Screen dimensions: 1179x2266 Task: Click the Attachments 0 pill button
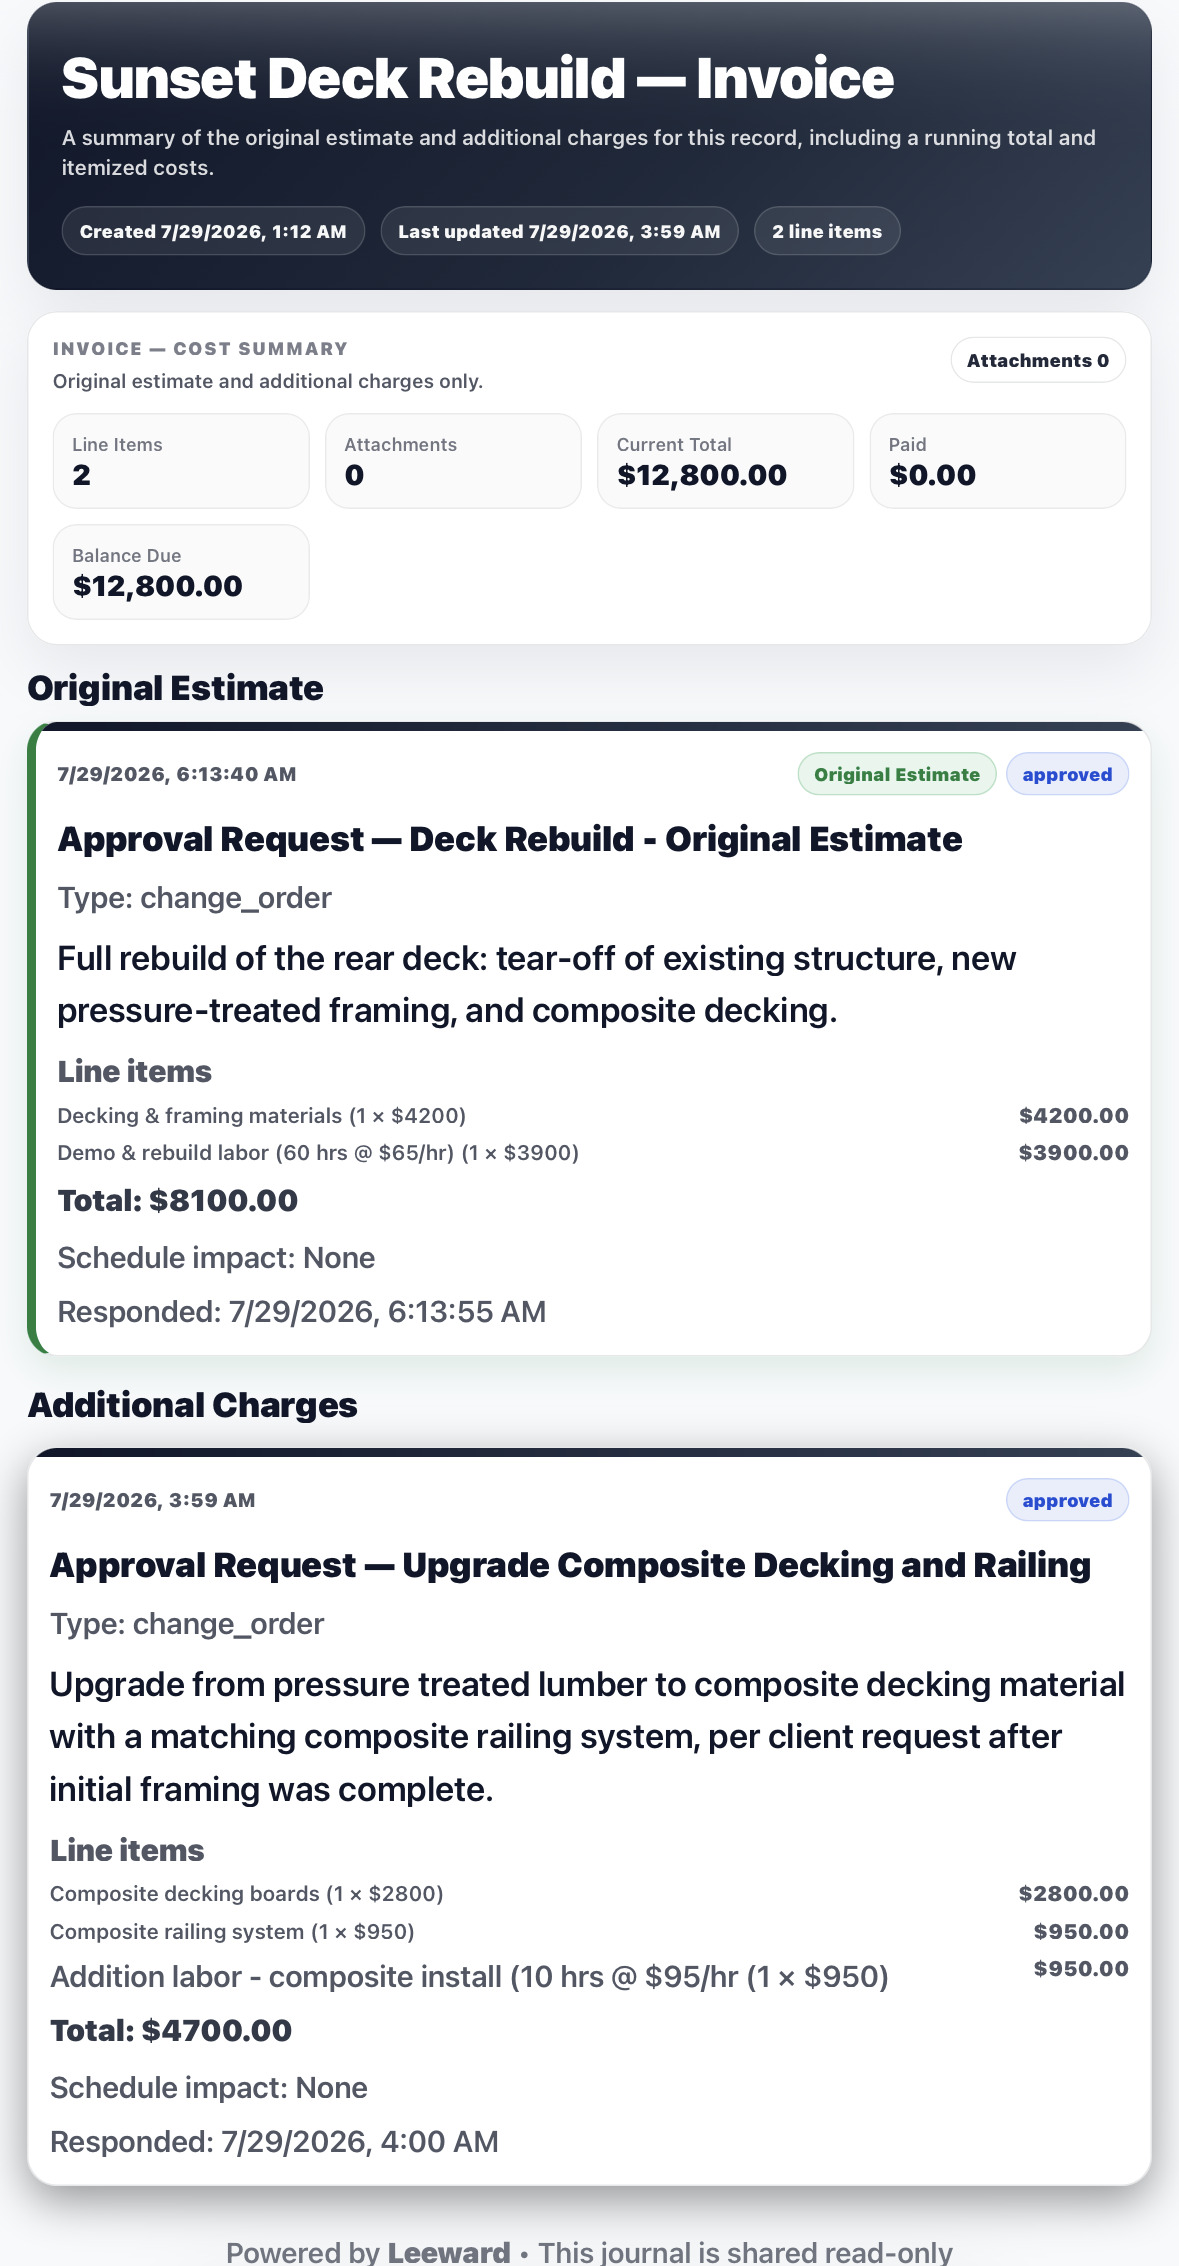[1037, 360]
